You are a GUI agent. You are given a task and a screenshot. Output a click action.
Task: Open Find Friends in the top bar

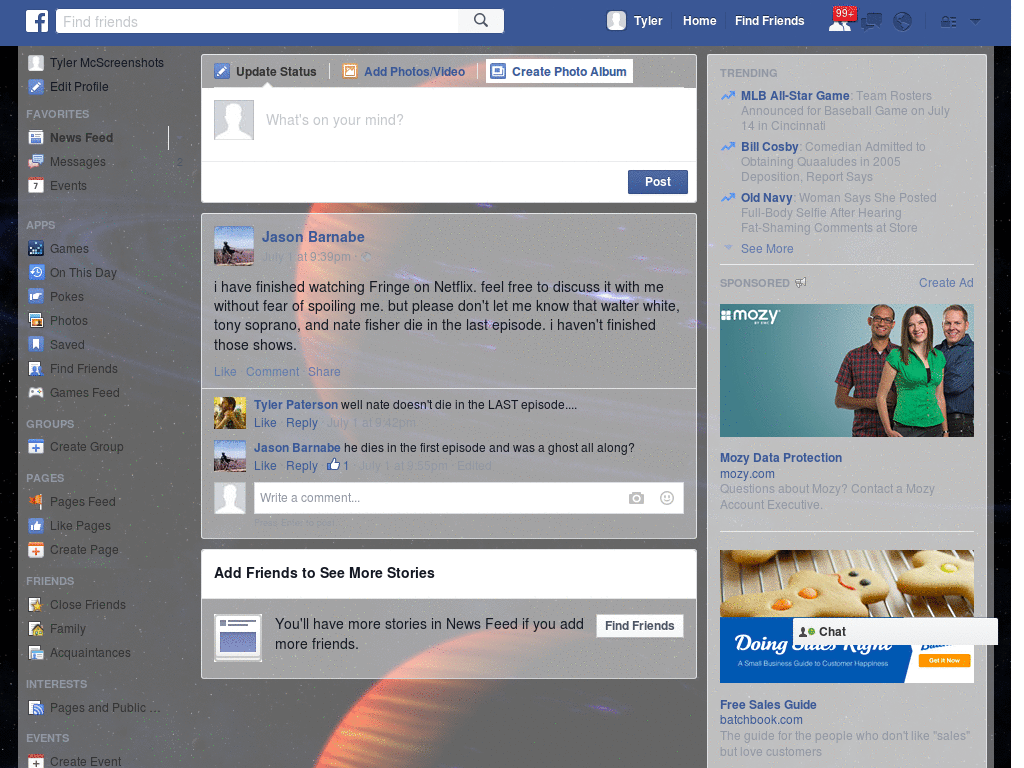[769, 21]
